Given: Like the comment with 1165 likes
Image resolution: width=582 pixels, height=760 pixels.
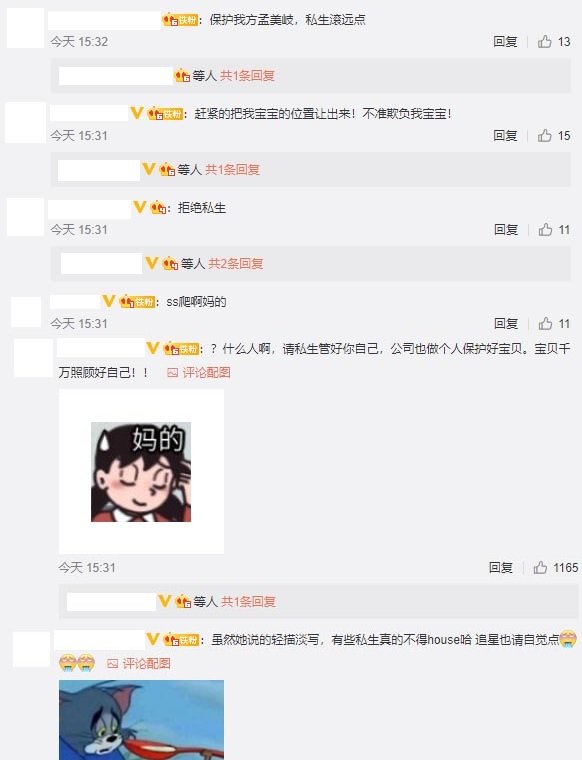Looking at the screenshot, I should pyautogui.click(x=540, y=568).
